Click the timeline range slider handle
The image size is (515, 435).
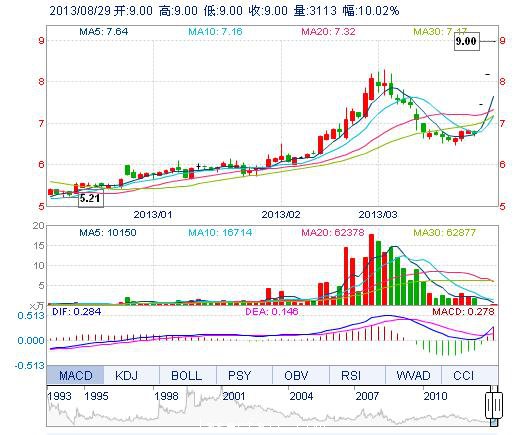tap(494, 406)
